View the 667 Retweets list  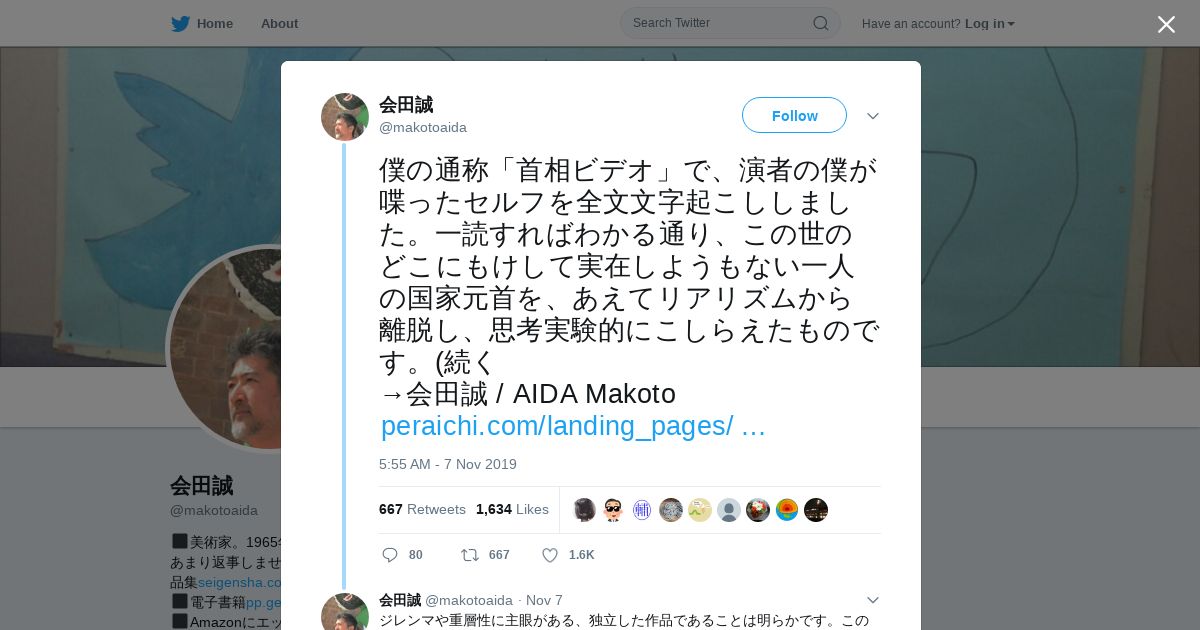pos(422,509)
